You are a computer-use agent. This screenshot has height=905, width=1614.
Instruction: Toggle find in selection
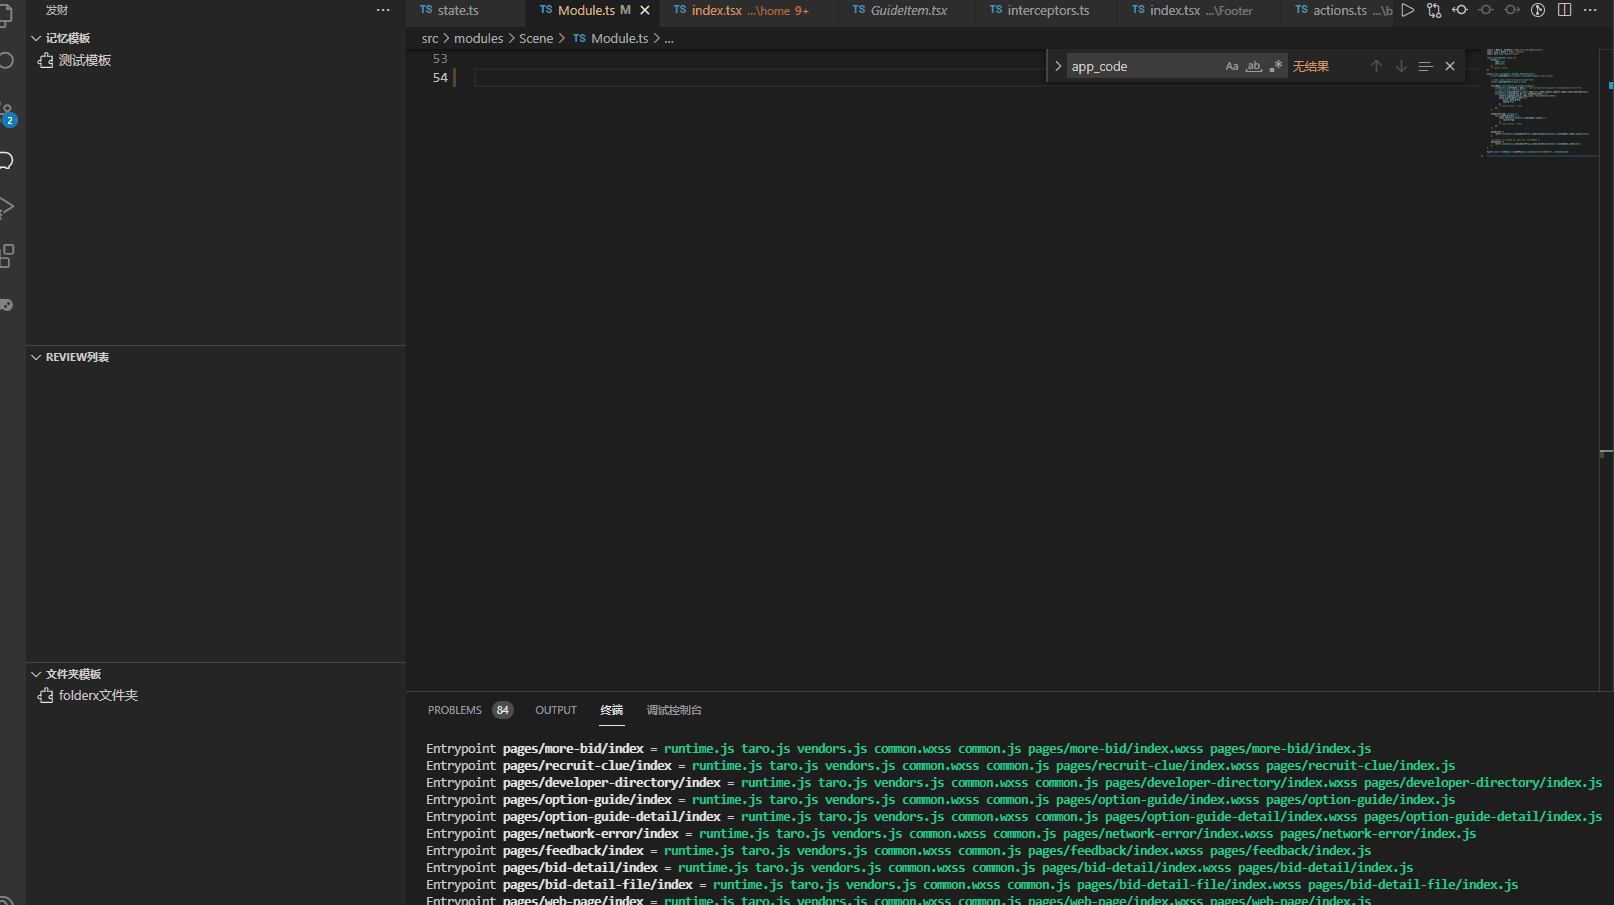tap(1425, 66)
